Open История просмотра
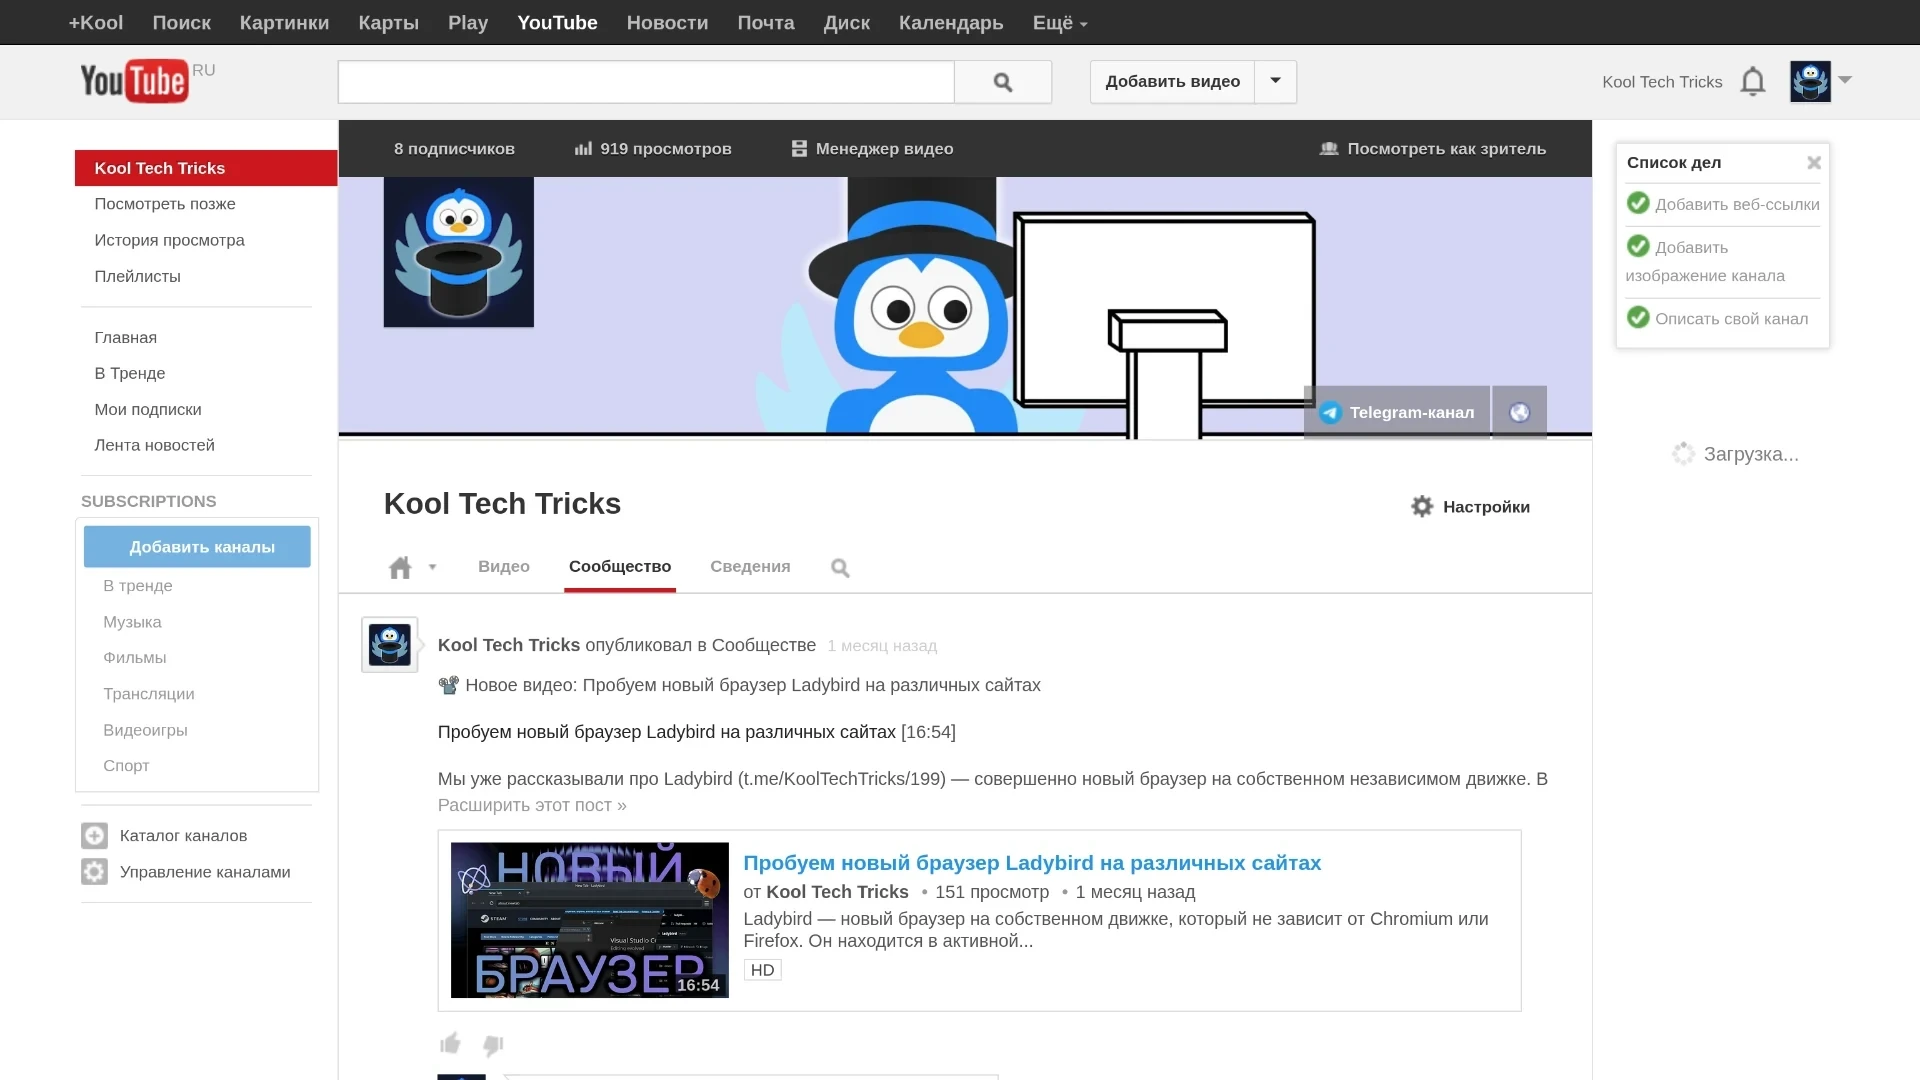 (169, 240)
